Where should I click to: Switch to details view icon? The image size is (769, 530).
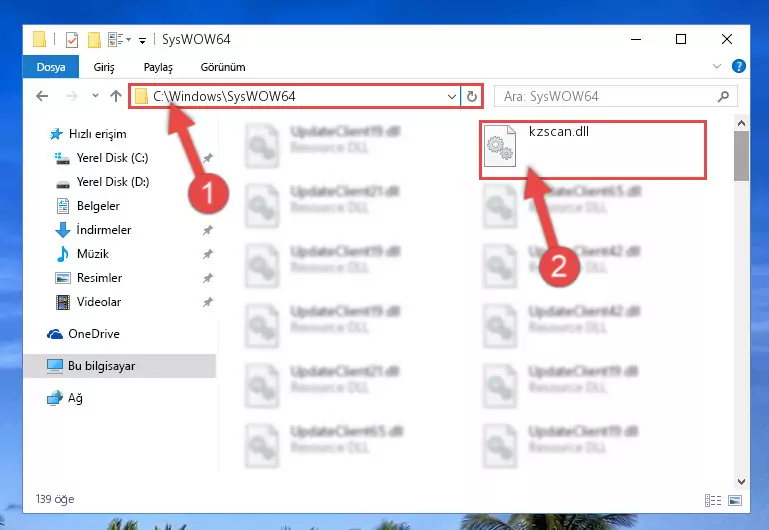[x=713, y=501]
